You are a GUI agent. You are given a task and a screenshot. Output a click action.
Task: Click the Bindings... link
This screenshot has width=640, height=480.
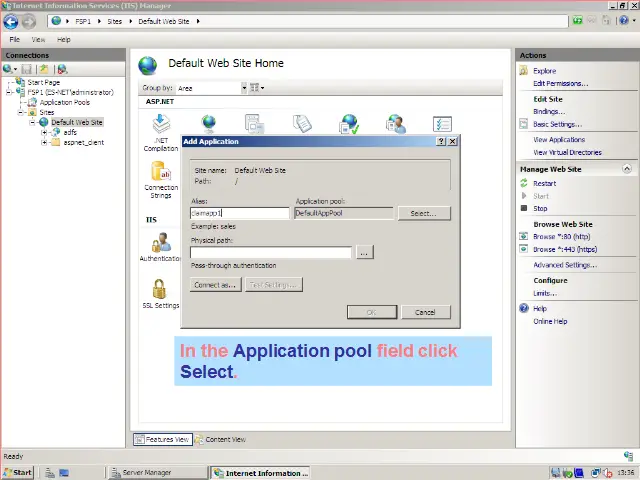point(549,111)
